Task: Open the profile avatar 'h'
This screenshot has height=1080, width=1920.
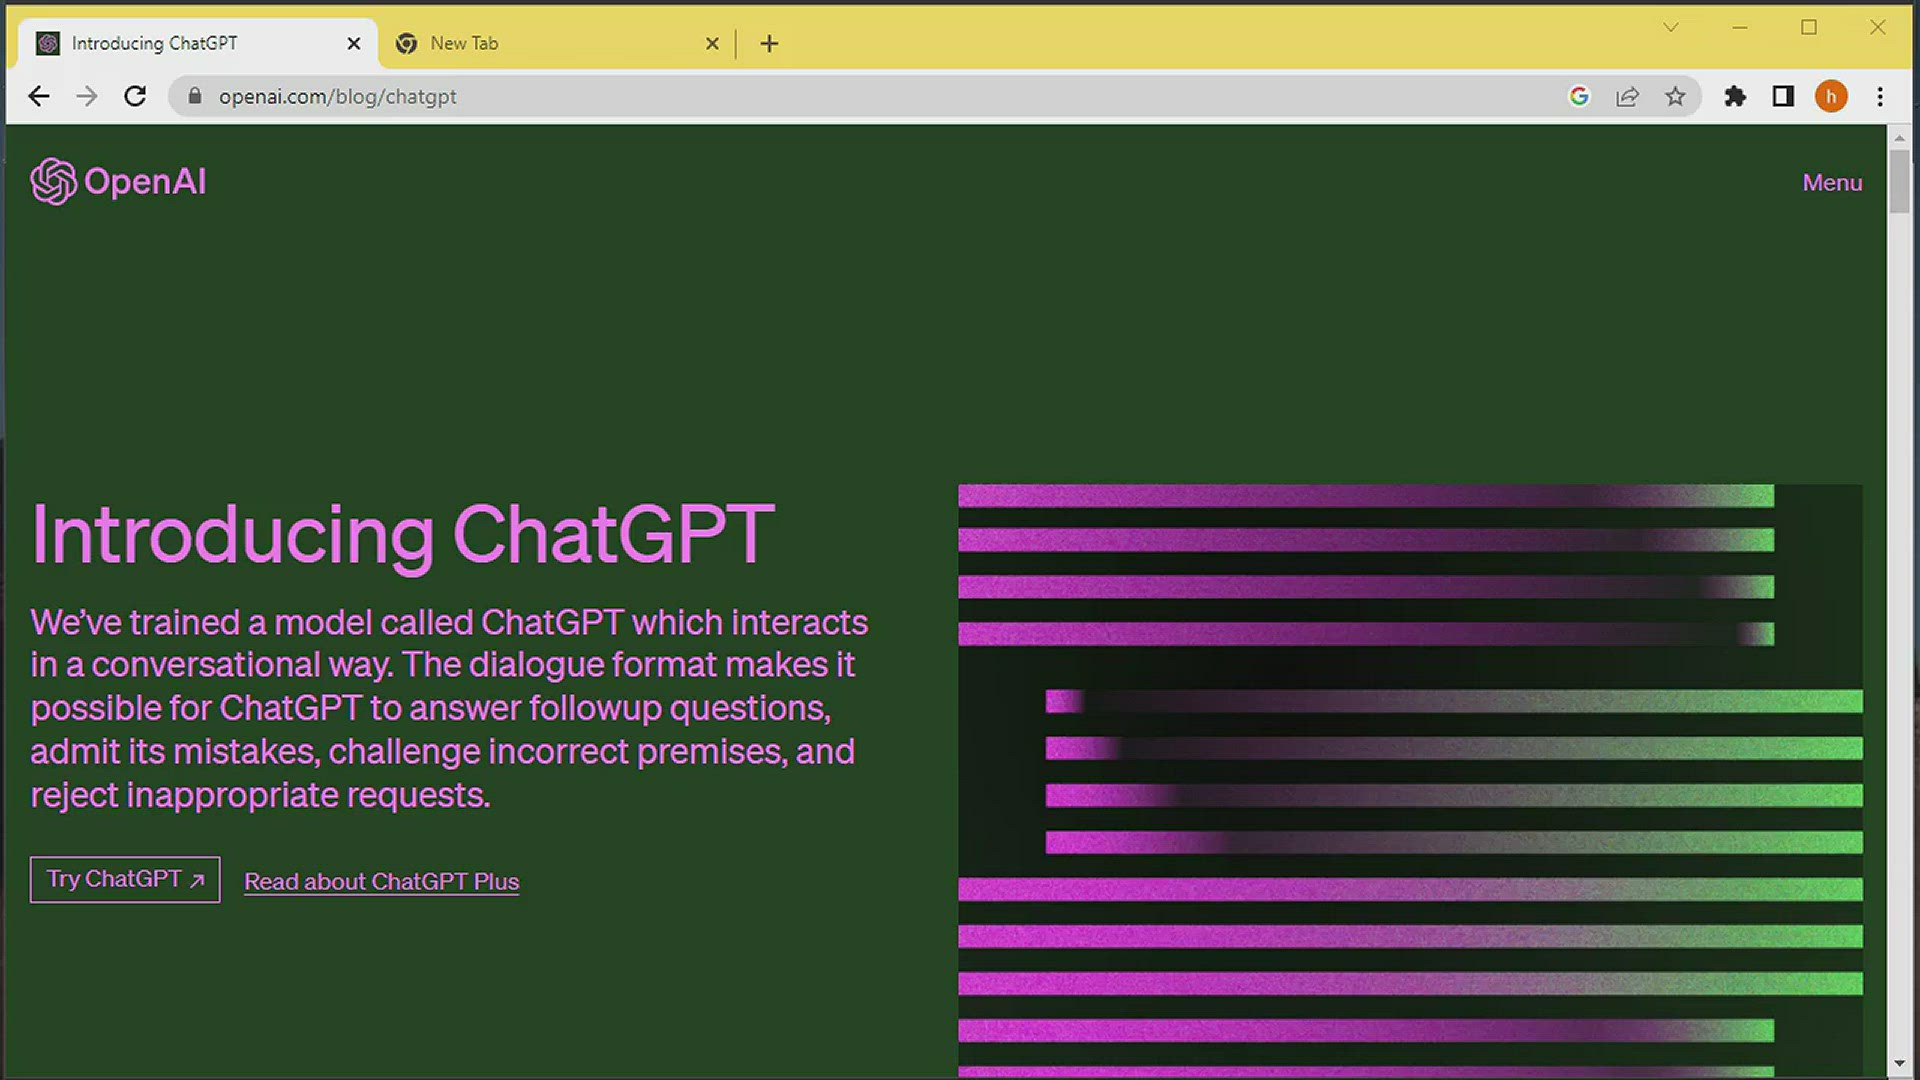Action: click(x=1831, y=96)
